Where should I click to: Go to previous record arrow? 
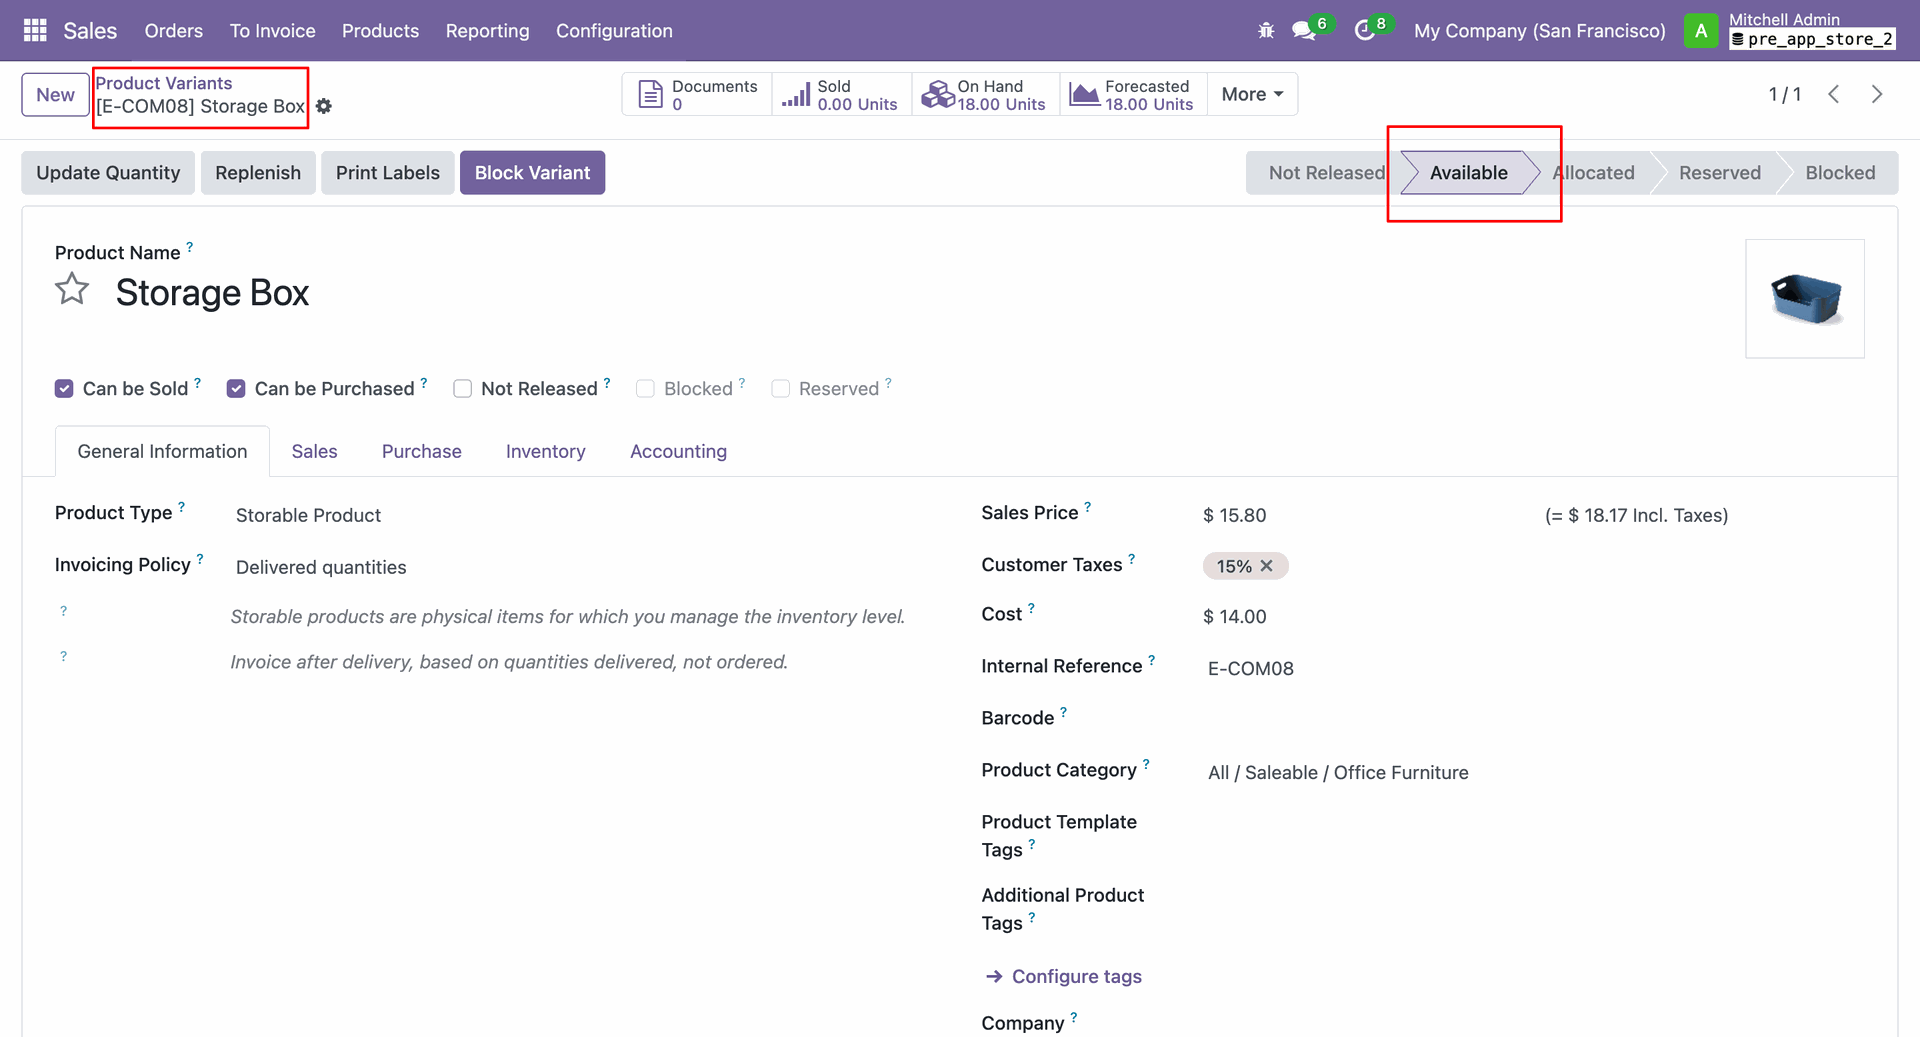tap(1834, 94)
